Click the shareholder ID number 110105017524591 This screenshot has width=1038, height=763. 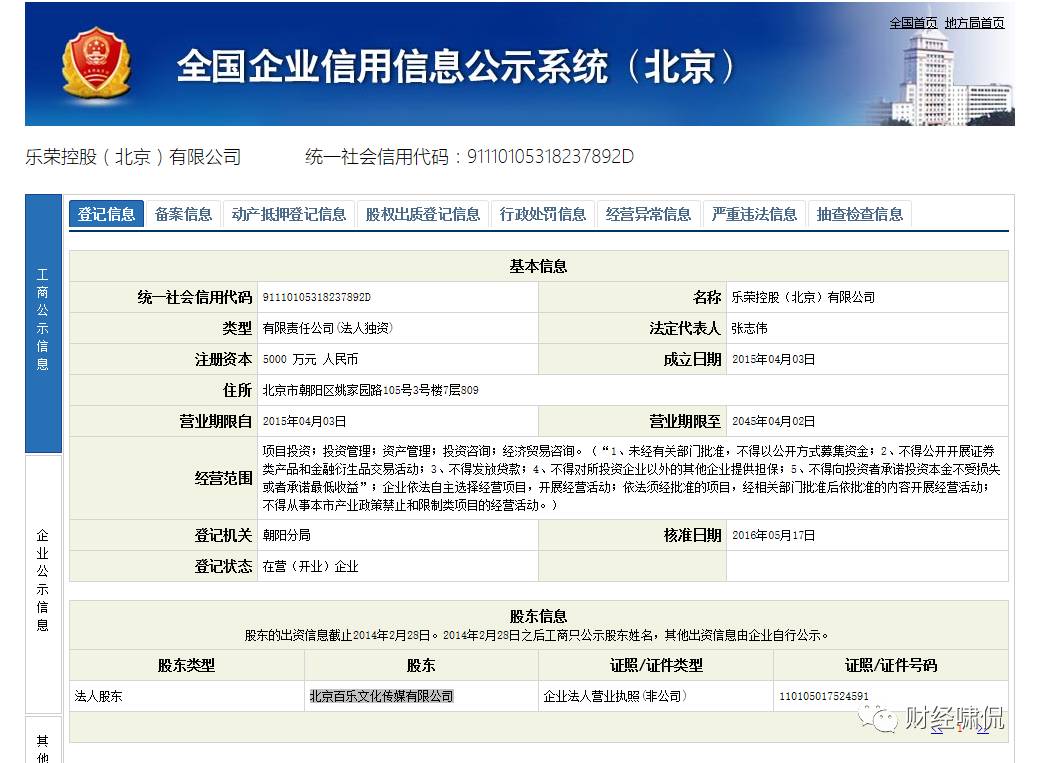coord(823,696)
